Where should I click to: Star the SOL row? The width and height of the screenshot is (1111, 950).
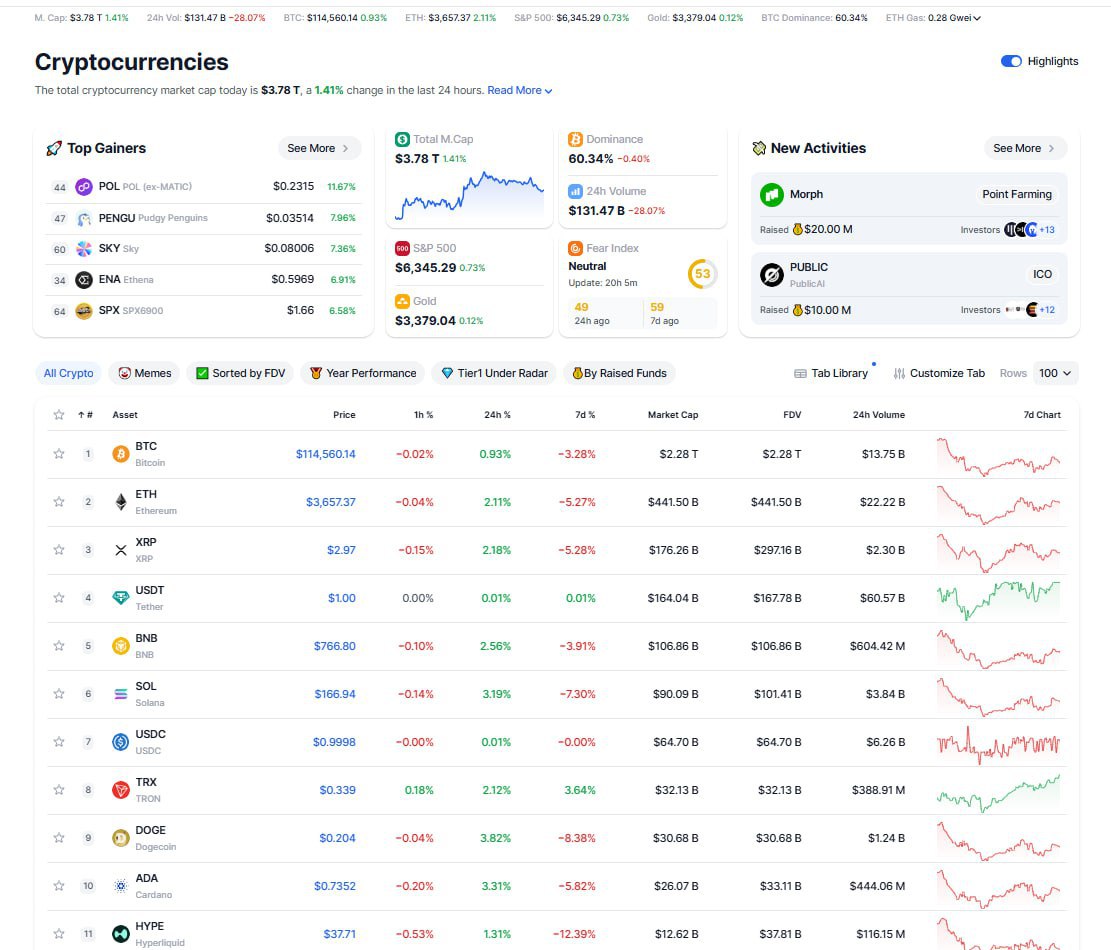pos(59,694)
